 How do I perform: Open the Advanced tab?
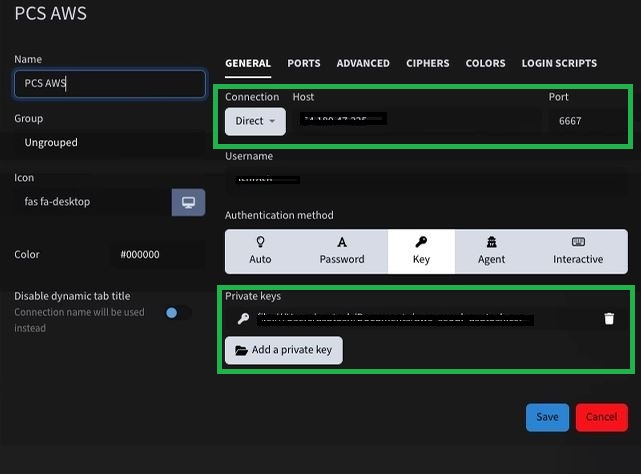363,63
